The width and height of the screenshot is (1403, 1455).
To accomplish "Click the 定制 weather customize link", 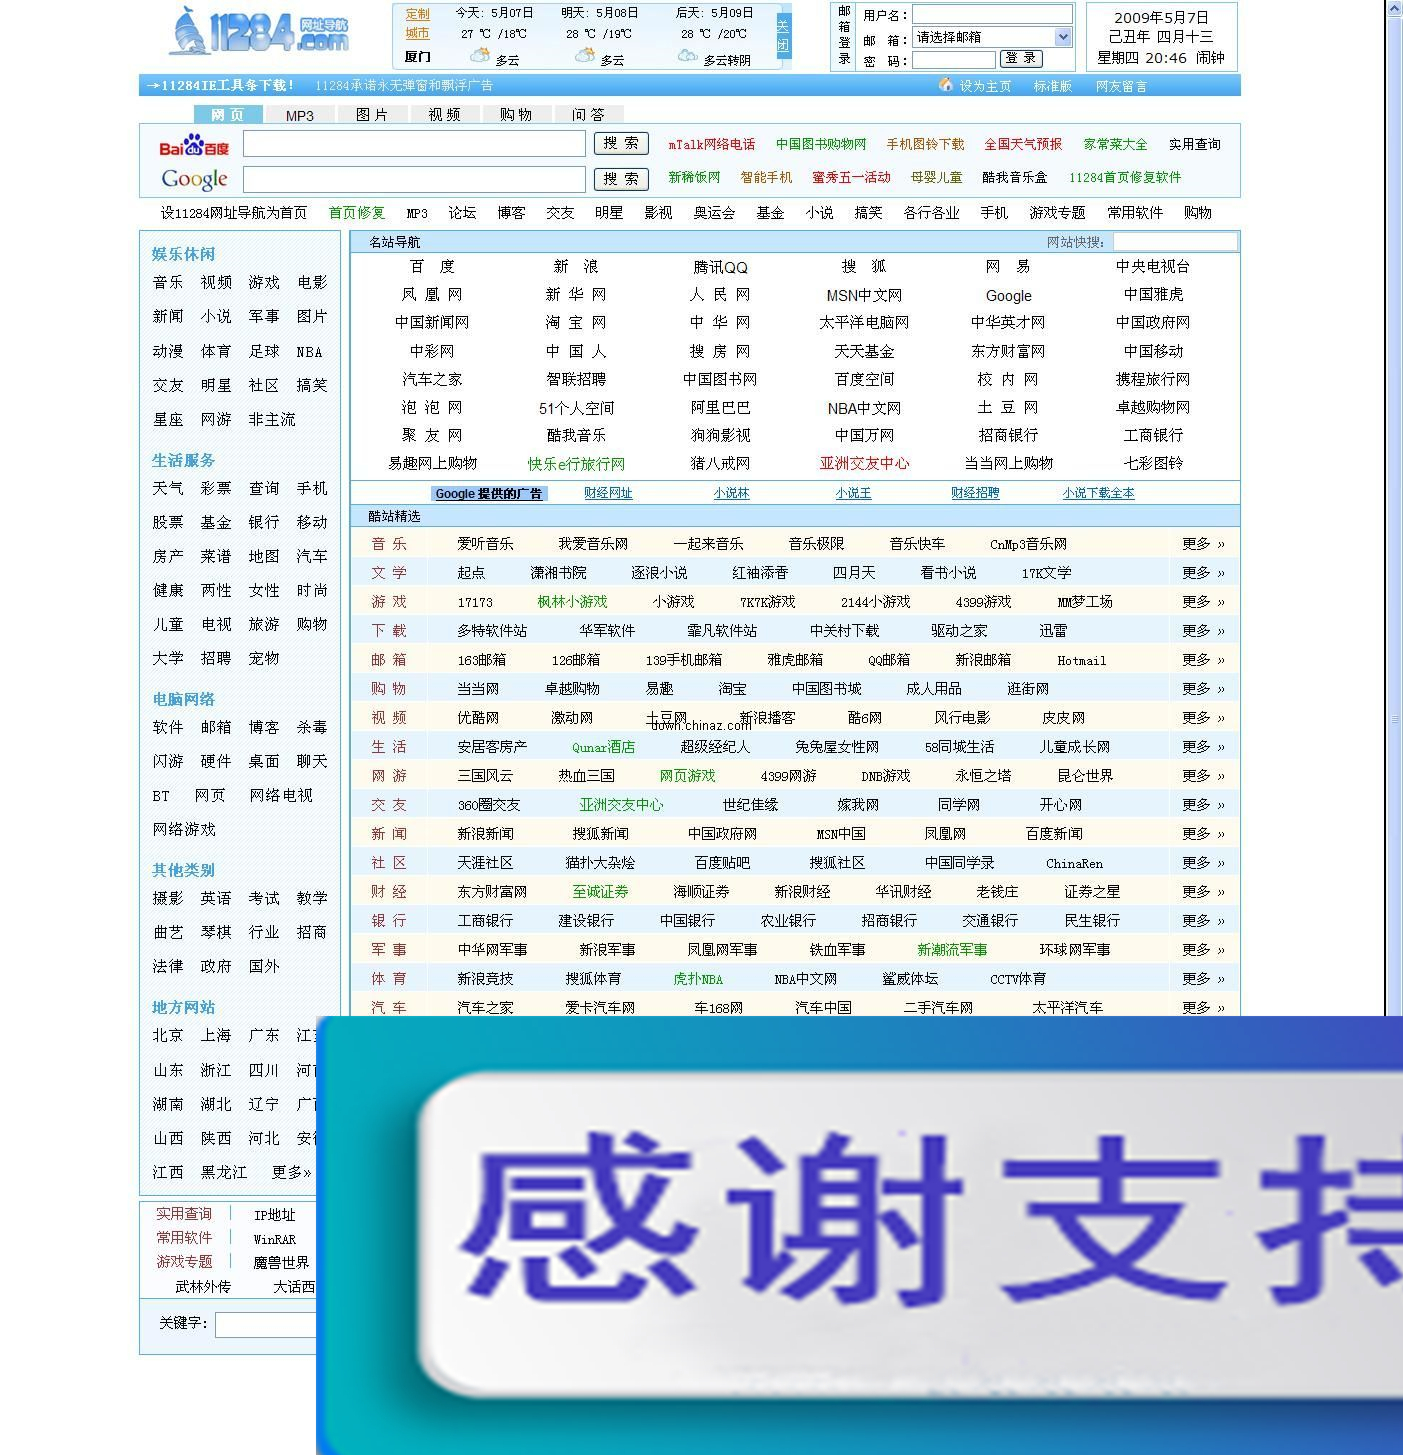I will (418, 14).
